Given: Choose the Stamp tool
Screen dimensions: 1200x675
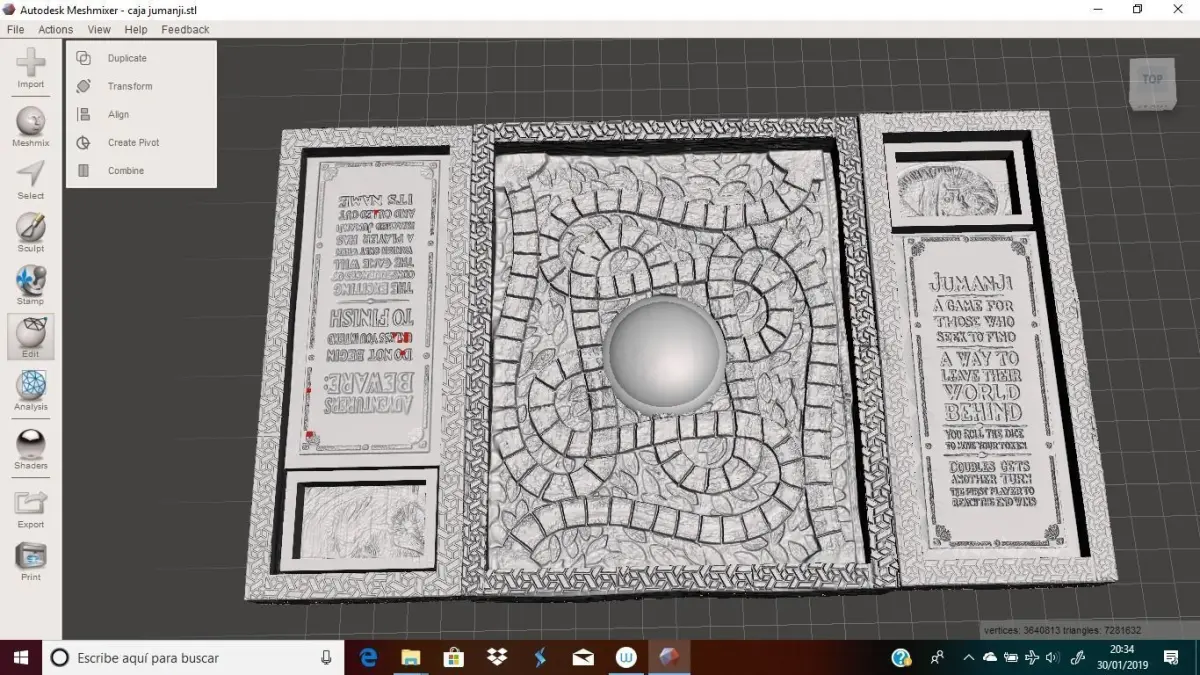Looking at the screenshot, I should pos(30,285).
